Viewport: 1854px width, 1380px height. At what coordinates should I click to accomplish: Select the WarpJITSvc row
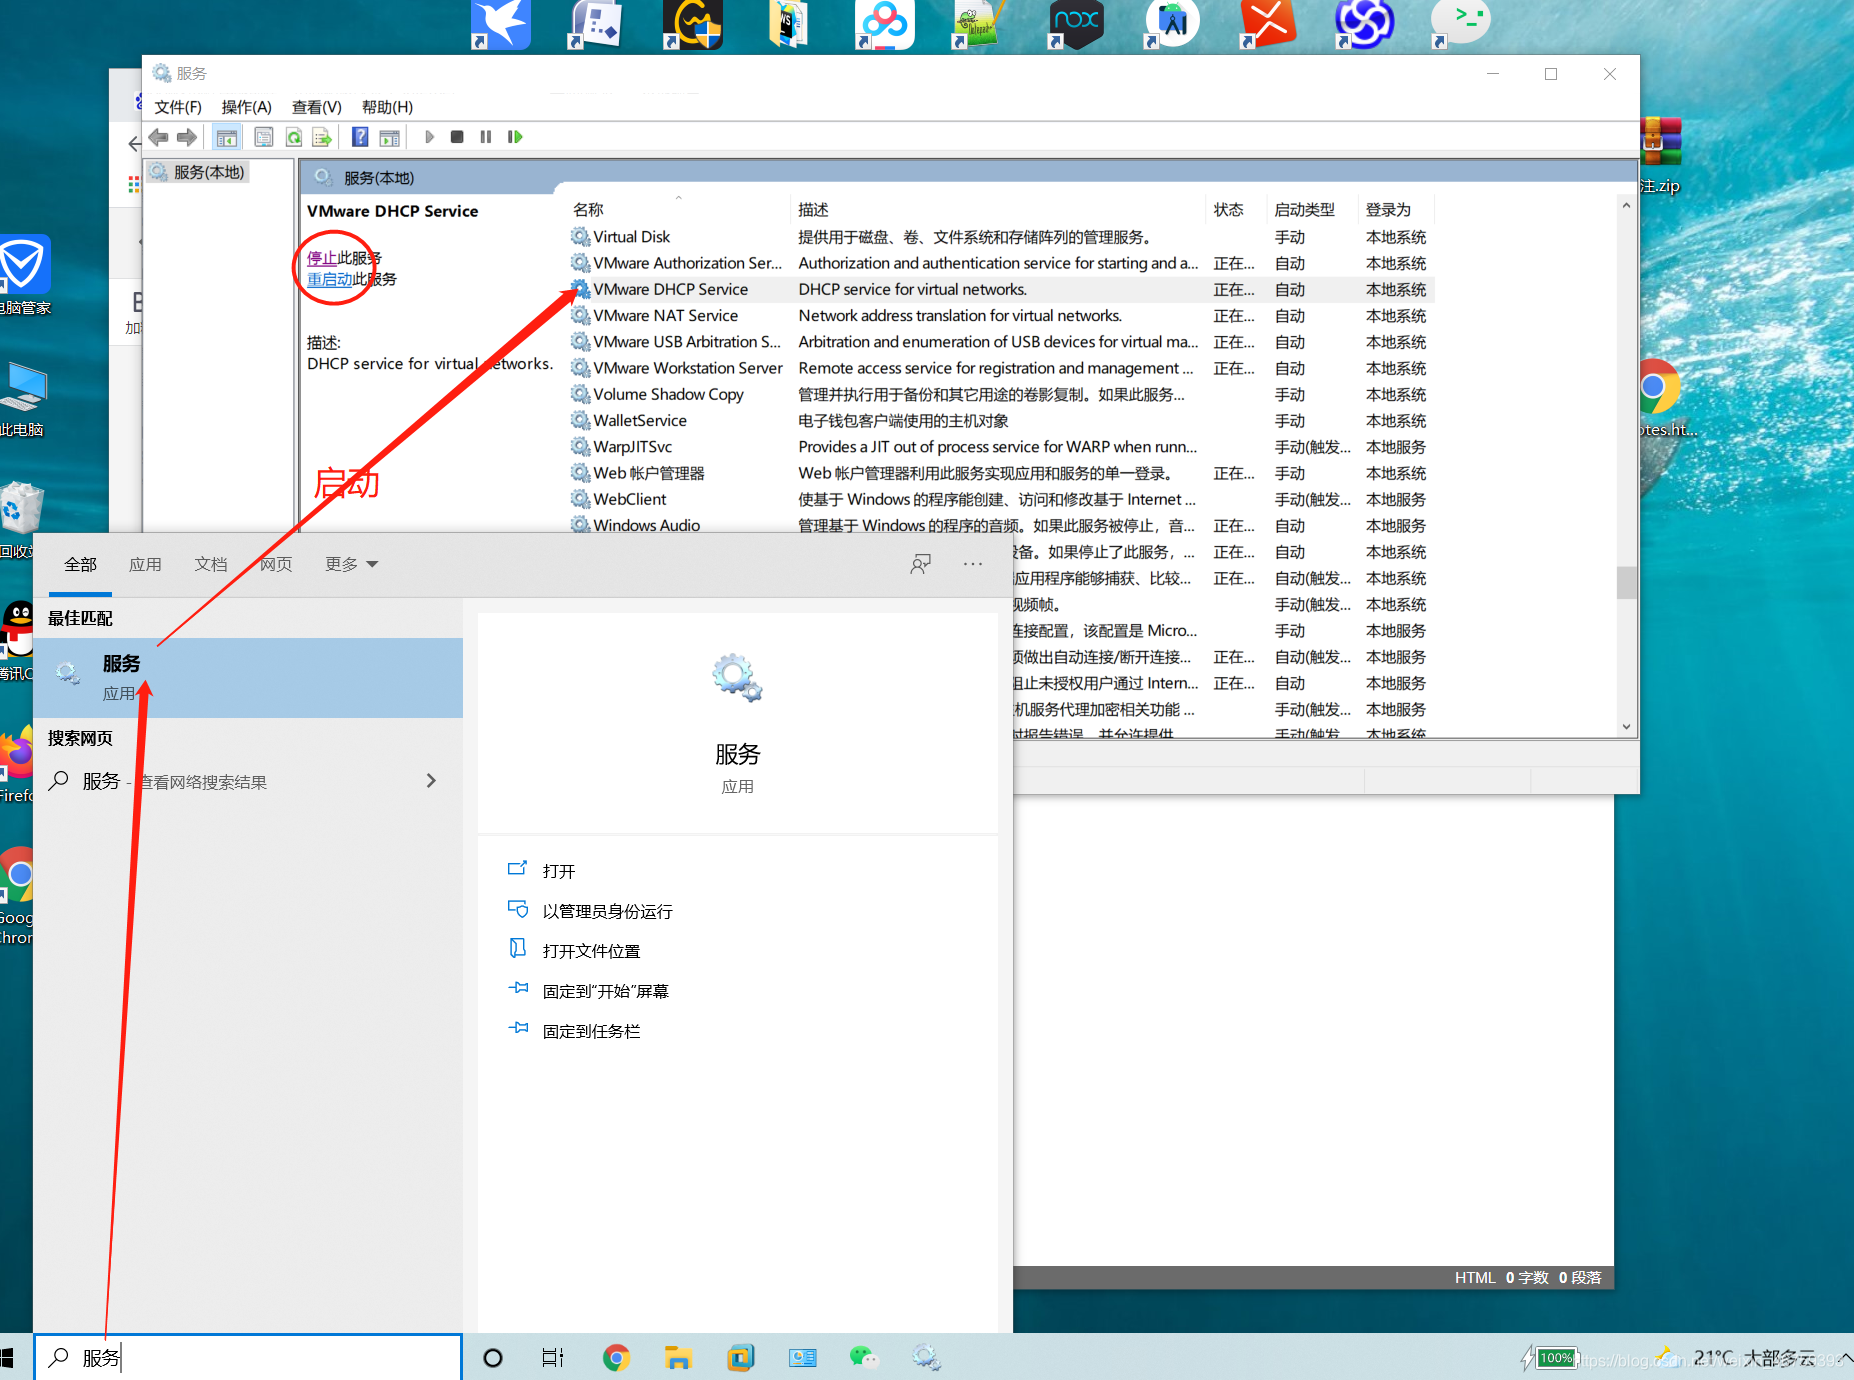tap(1000, 447)
